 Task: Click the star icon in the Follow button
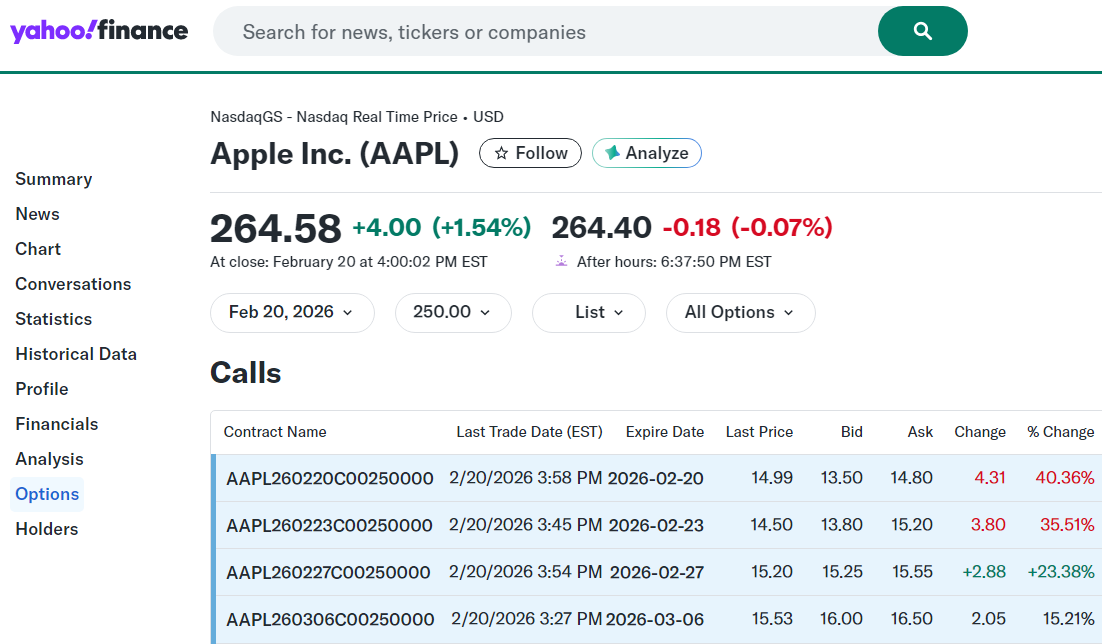(501, 153)
